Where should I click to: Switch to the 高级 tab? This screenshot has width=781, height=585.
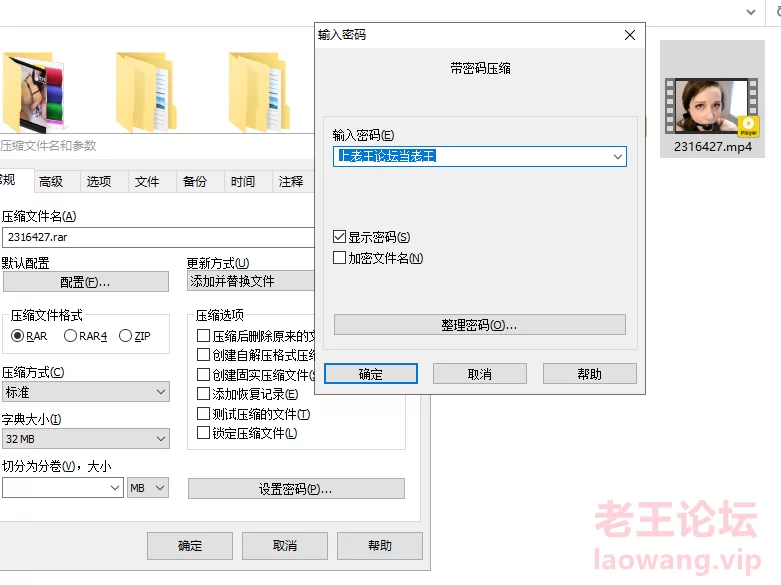coord(51,181)
